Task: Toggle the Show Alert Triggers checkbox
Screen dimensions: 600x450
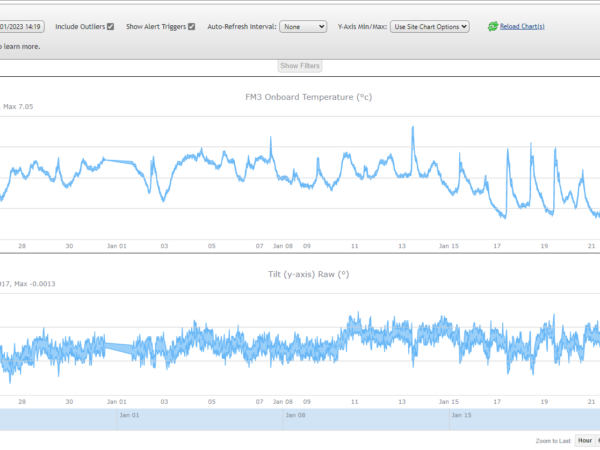Action: 191,27
